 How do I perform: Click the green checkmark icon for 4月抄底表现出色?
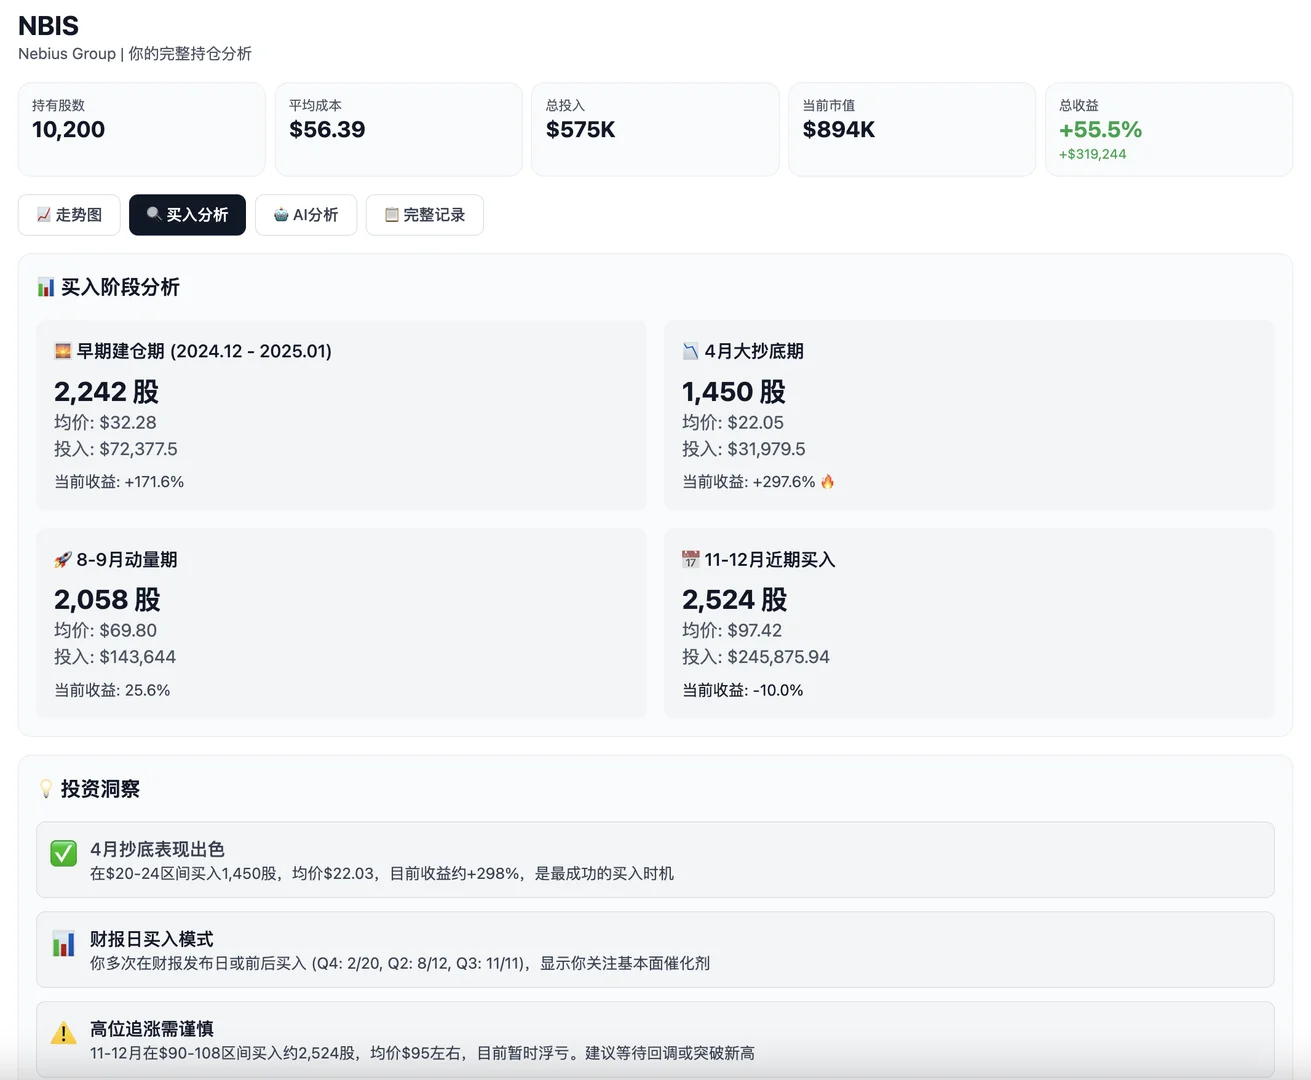pos(64,853)
